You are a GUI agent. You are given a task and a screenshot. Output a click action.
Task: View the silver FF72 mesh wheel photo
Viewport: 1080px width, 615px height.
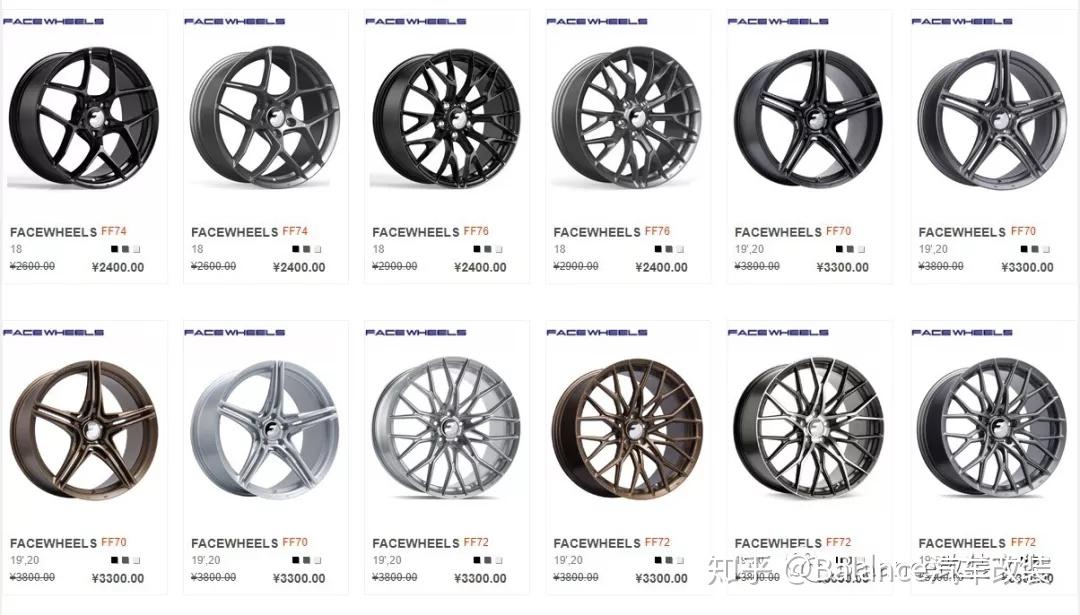pyautogui.click(x=446, y=429)
